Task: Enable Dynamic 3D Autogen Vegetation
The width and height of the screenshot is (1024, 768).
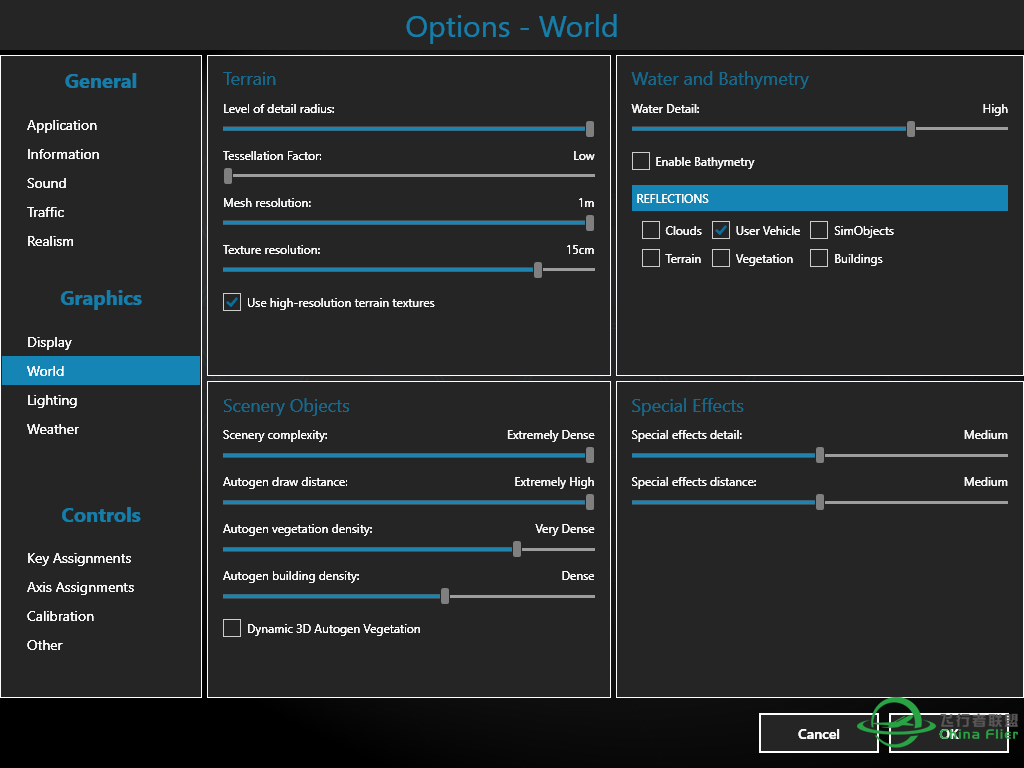Action: pyautogui.click(x=232, y=628)
